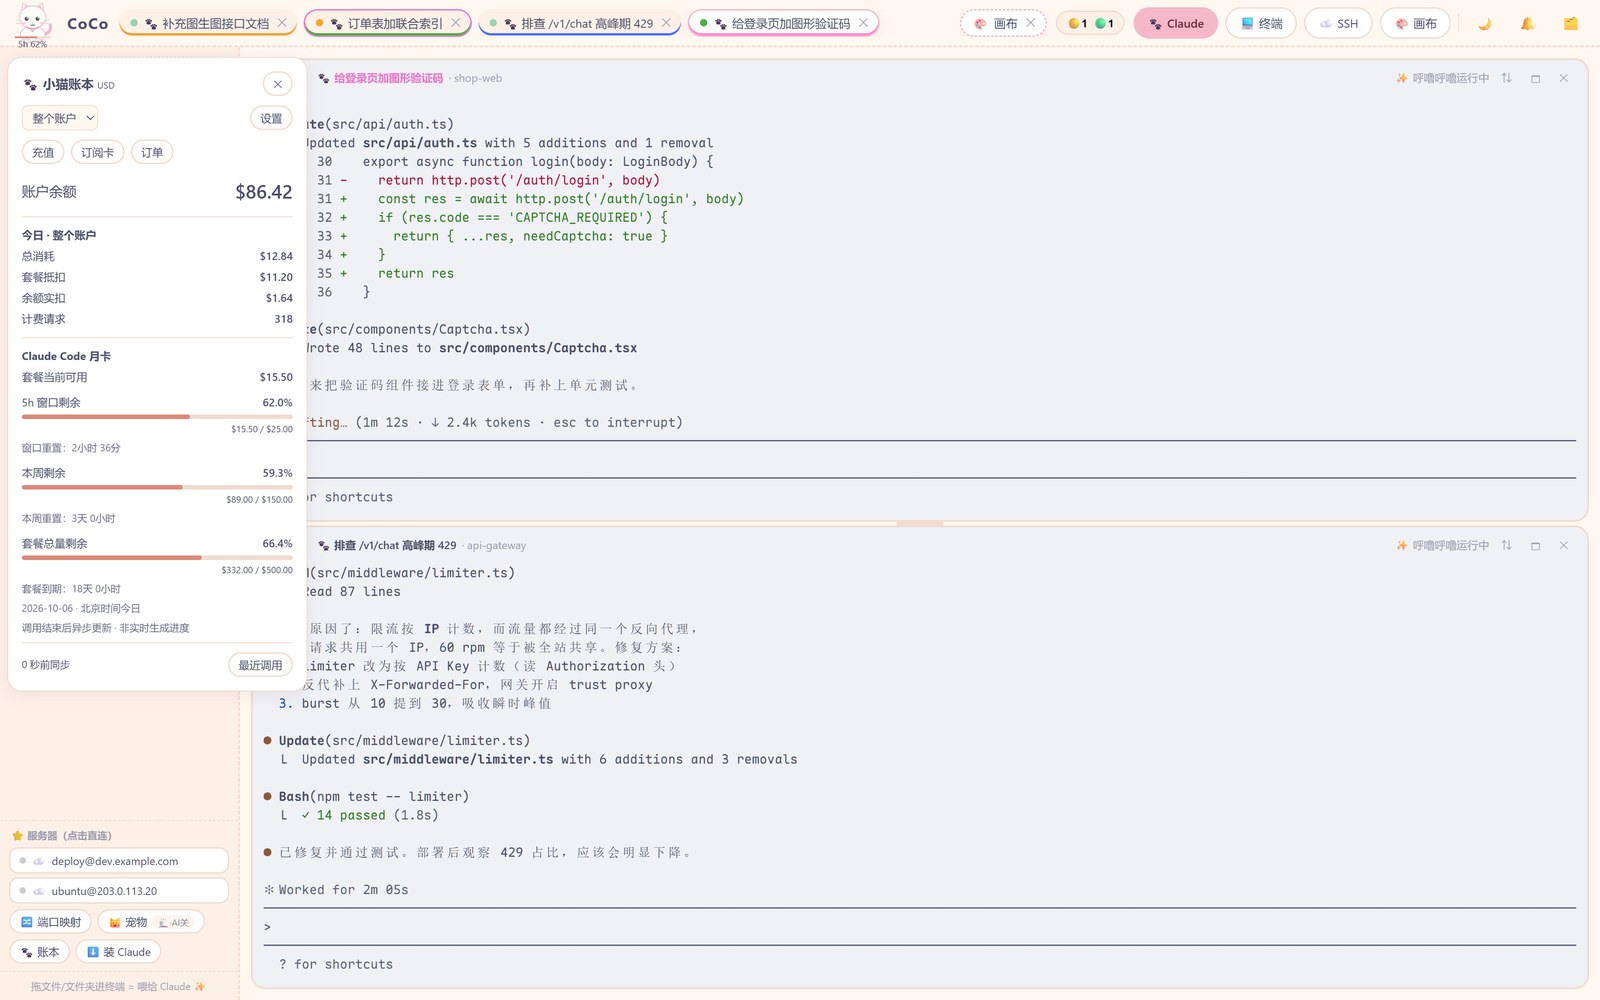Click the CoCo cat mascot logo
The width and height of the screenshot is (1600, 1000).
(x=33, y=20)
